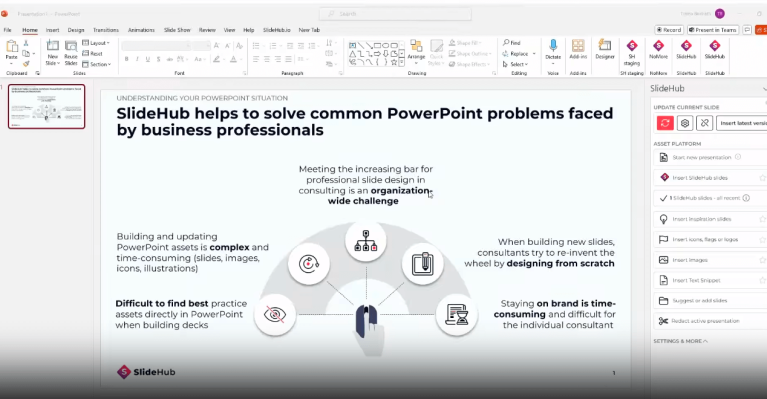Image resolution: width=767 pixels, height=399 pixels.
Task: Click Insert images
Action: pyautogui.click(x=710, y=260)
